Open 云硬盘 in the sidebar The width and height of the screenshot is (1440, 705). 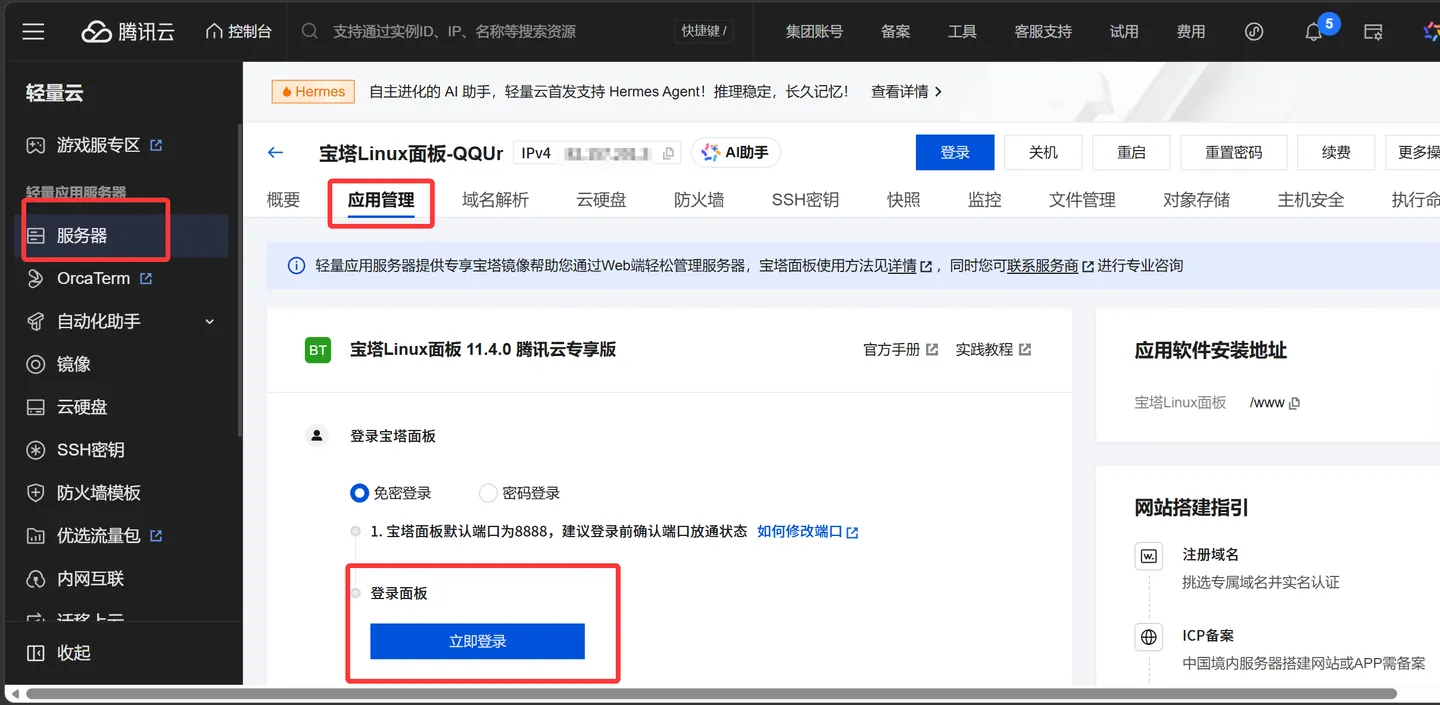point(82,408)
